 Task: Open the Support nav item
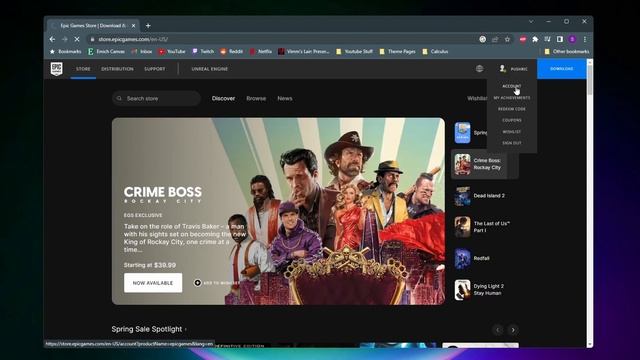[155, 69]
